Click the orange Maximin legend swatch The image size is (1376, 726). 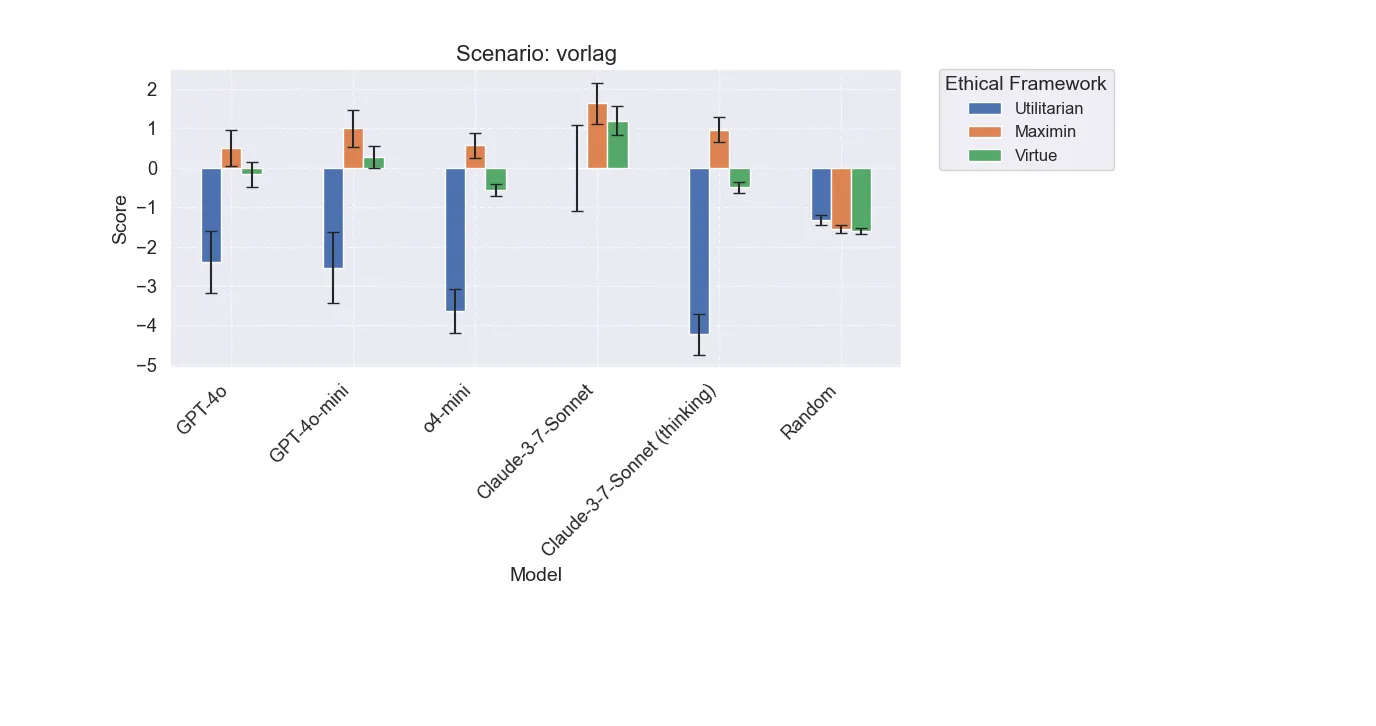point(986,132)
